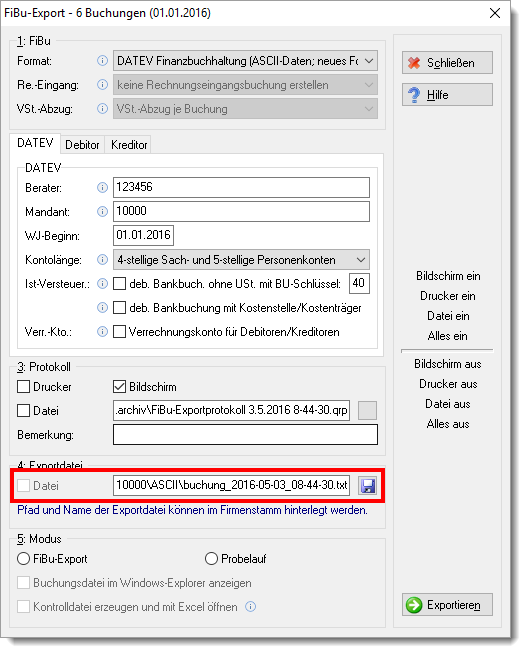
Task: Enable the Drucker protocol checkbox
Action: [x=23, y=387]
